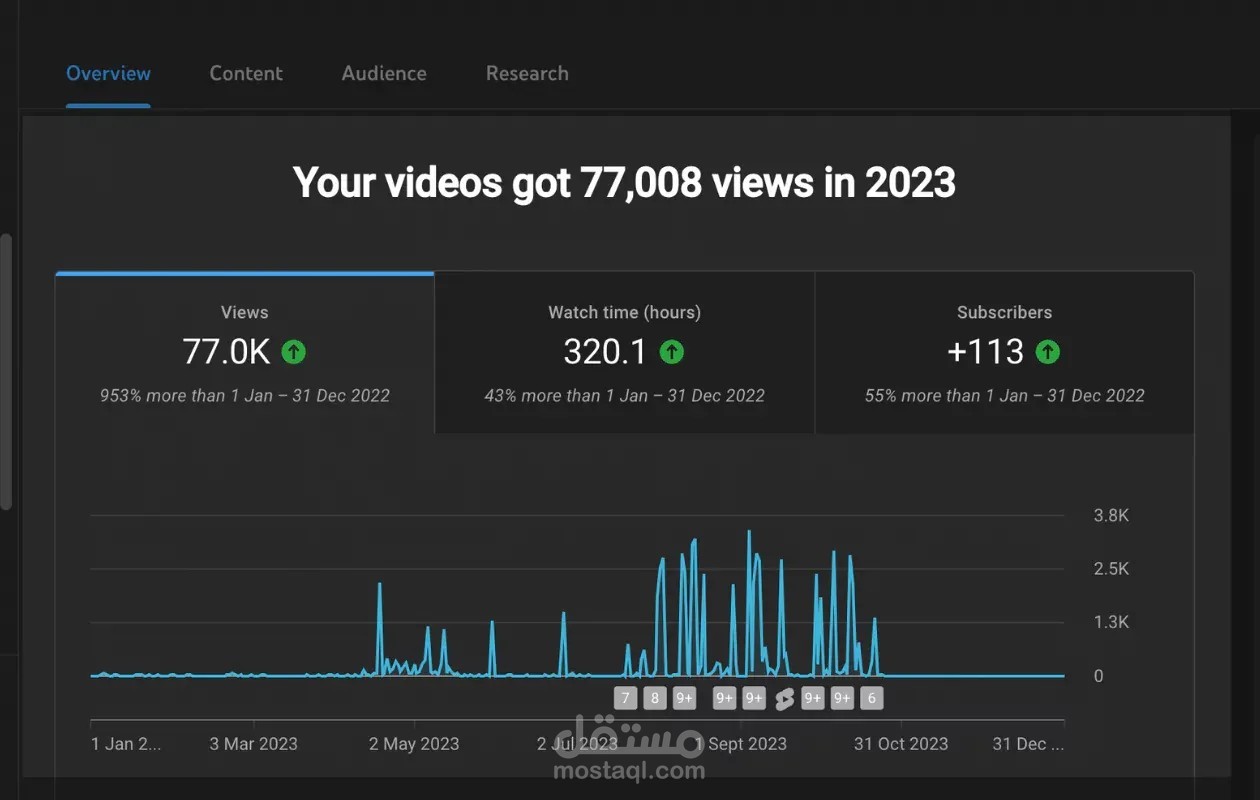The width and height of the screenshot is (1260, 800).
Task: Click the '+113' subscribers value
Action: point(985,352)
